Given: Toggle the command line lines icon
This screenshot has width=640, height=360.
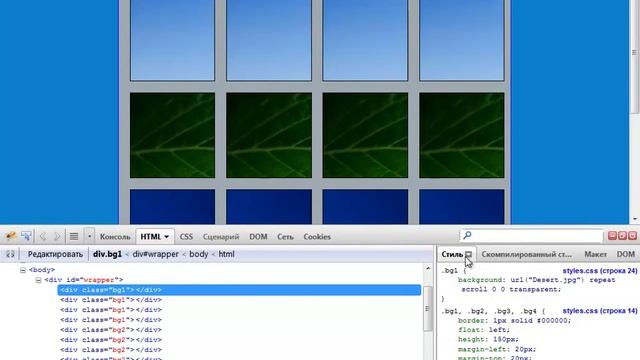Looking at the screenshot, I should pyautogui.click(x=74, y=236).
